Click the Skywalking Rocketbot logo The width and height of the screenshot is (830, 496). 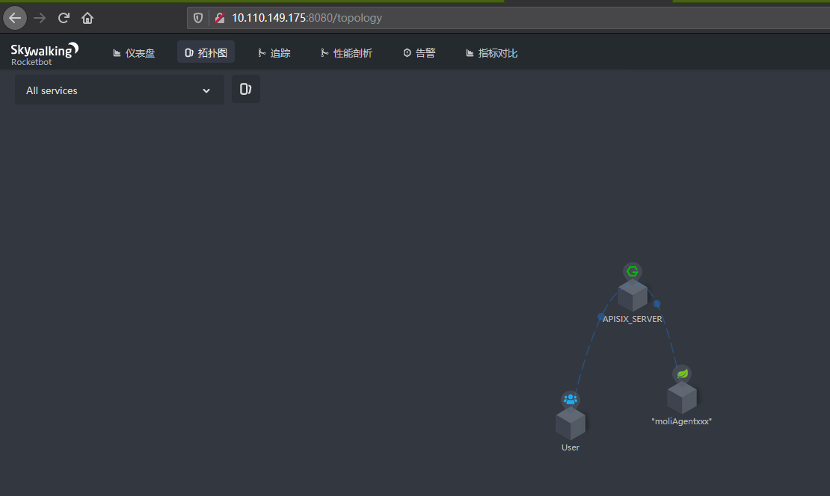point(44,54)
